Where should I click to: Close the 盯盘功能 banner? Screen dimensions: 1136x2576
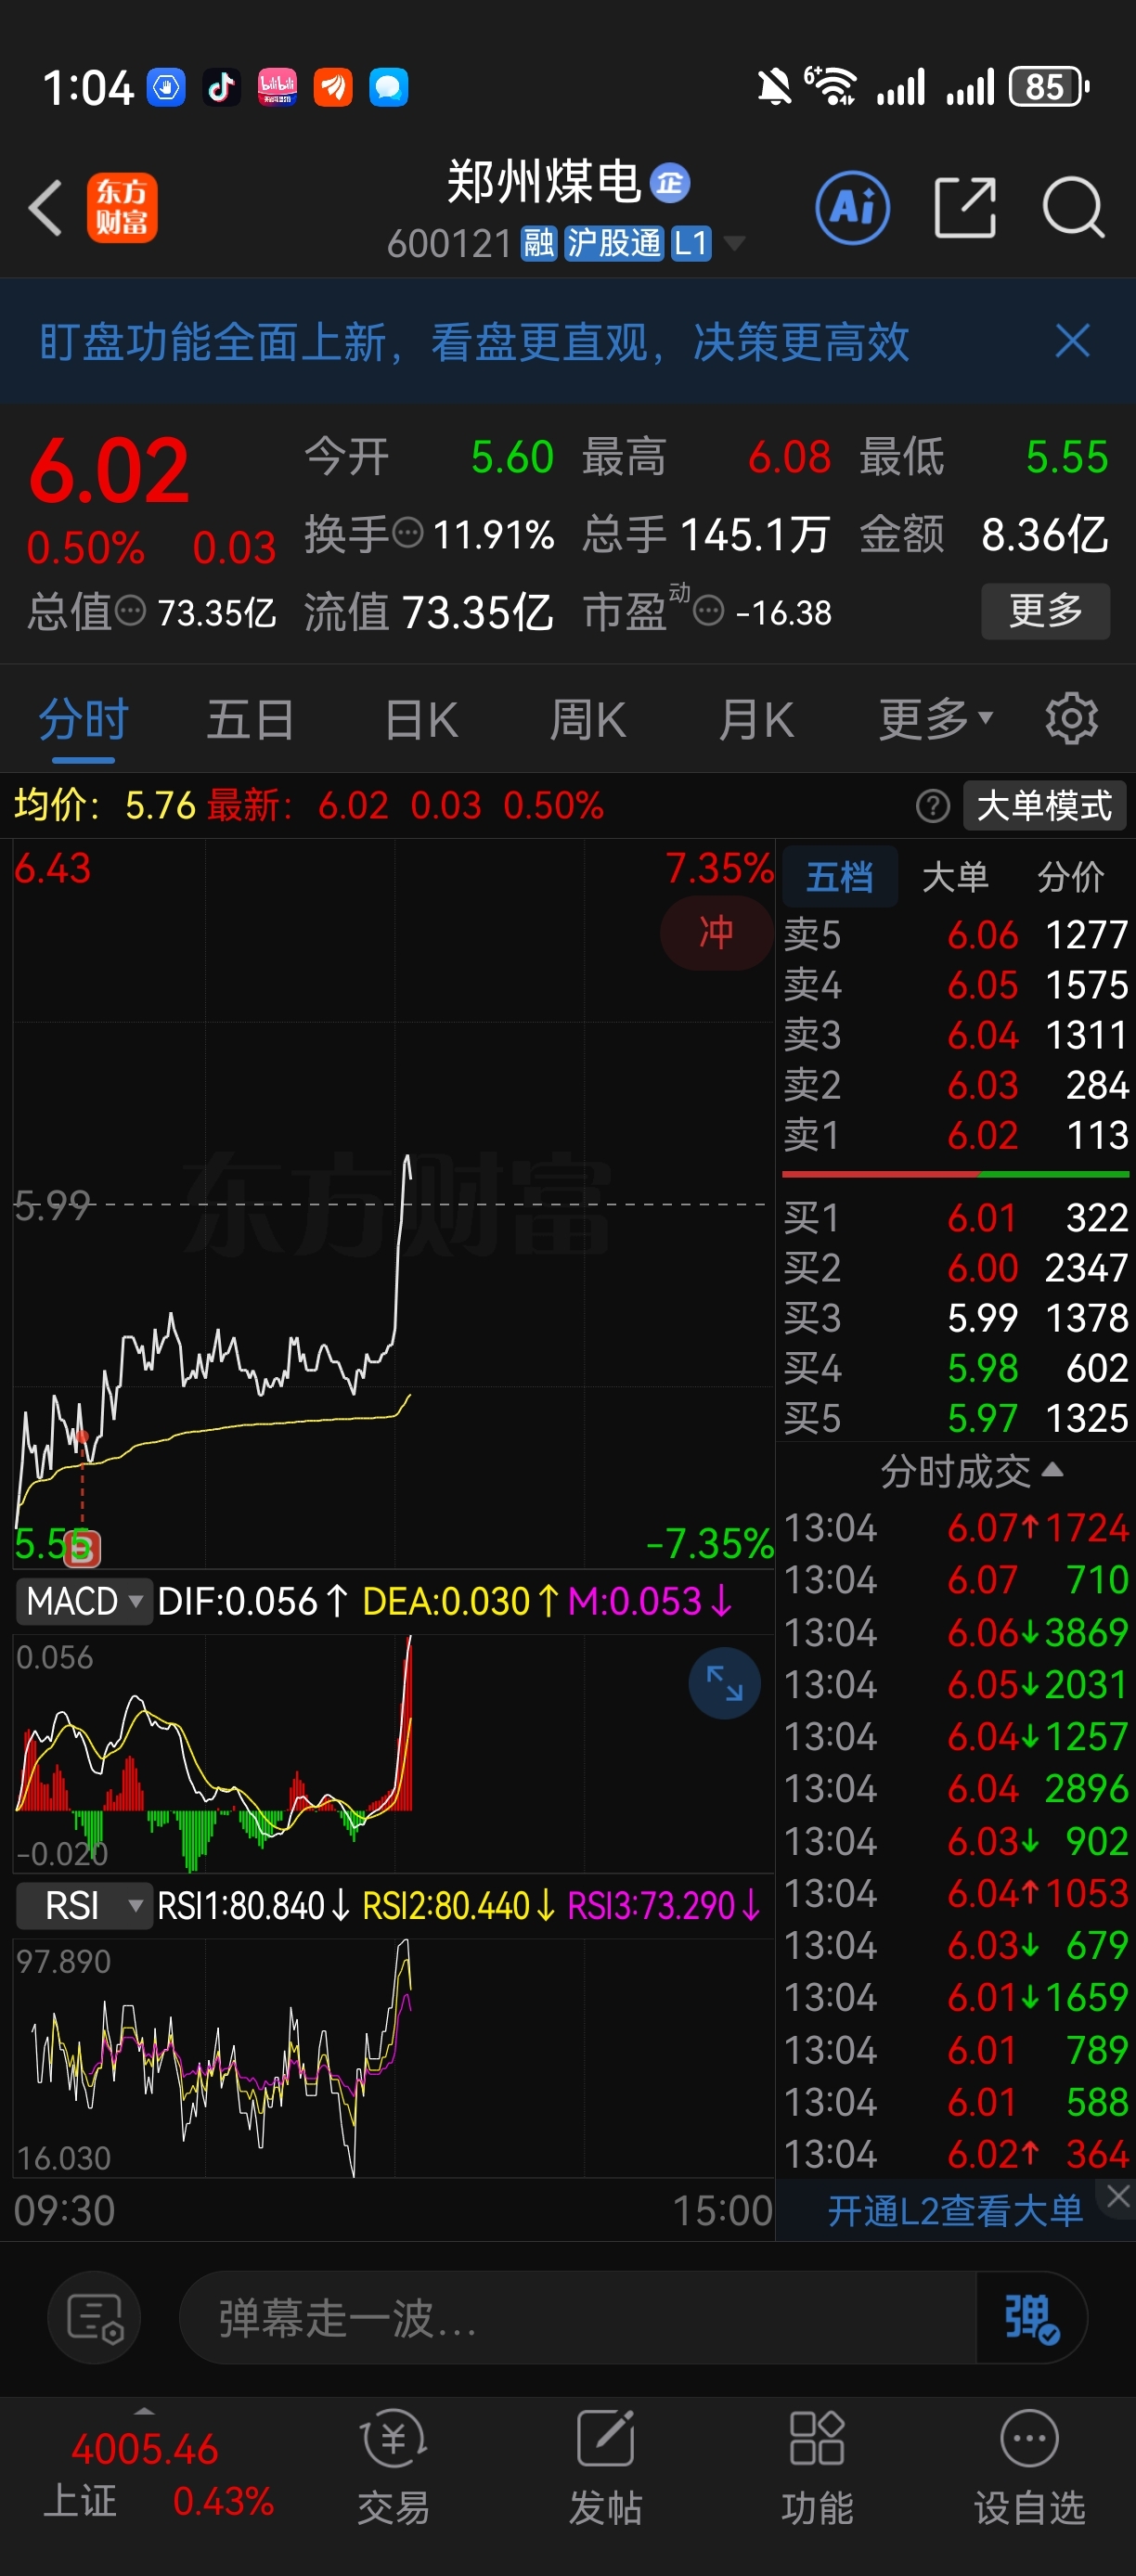coord(1072,341)
